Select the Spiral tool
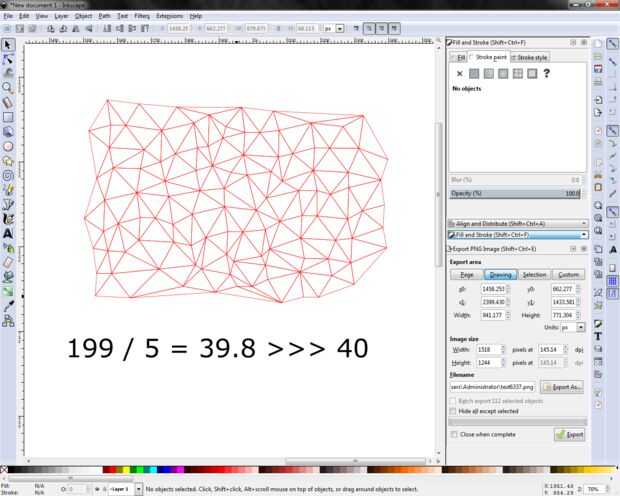620x496 pixels. click(8, 175)
